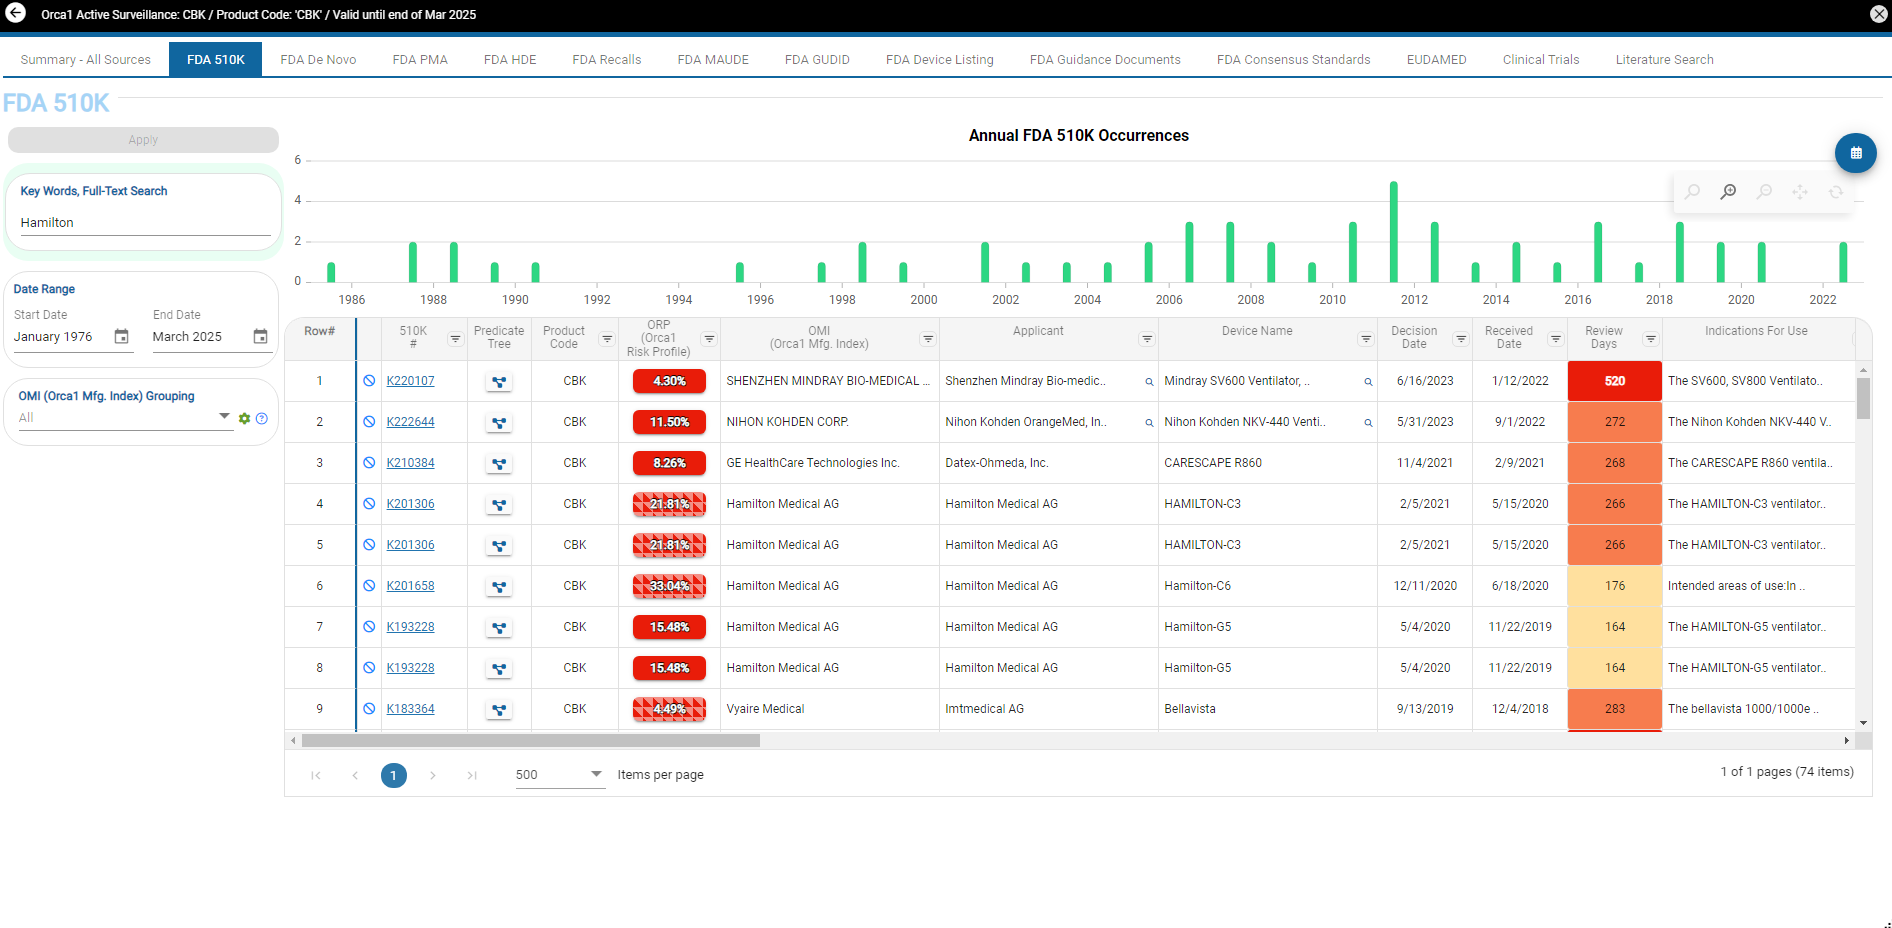Open the blue calendar floating button
The image size is (1892, 928).
1855,153
